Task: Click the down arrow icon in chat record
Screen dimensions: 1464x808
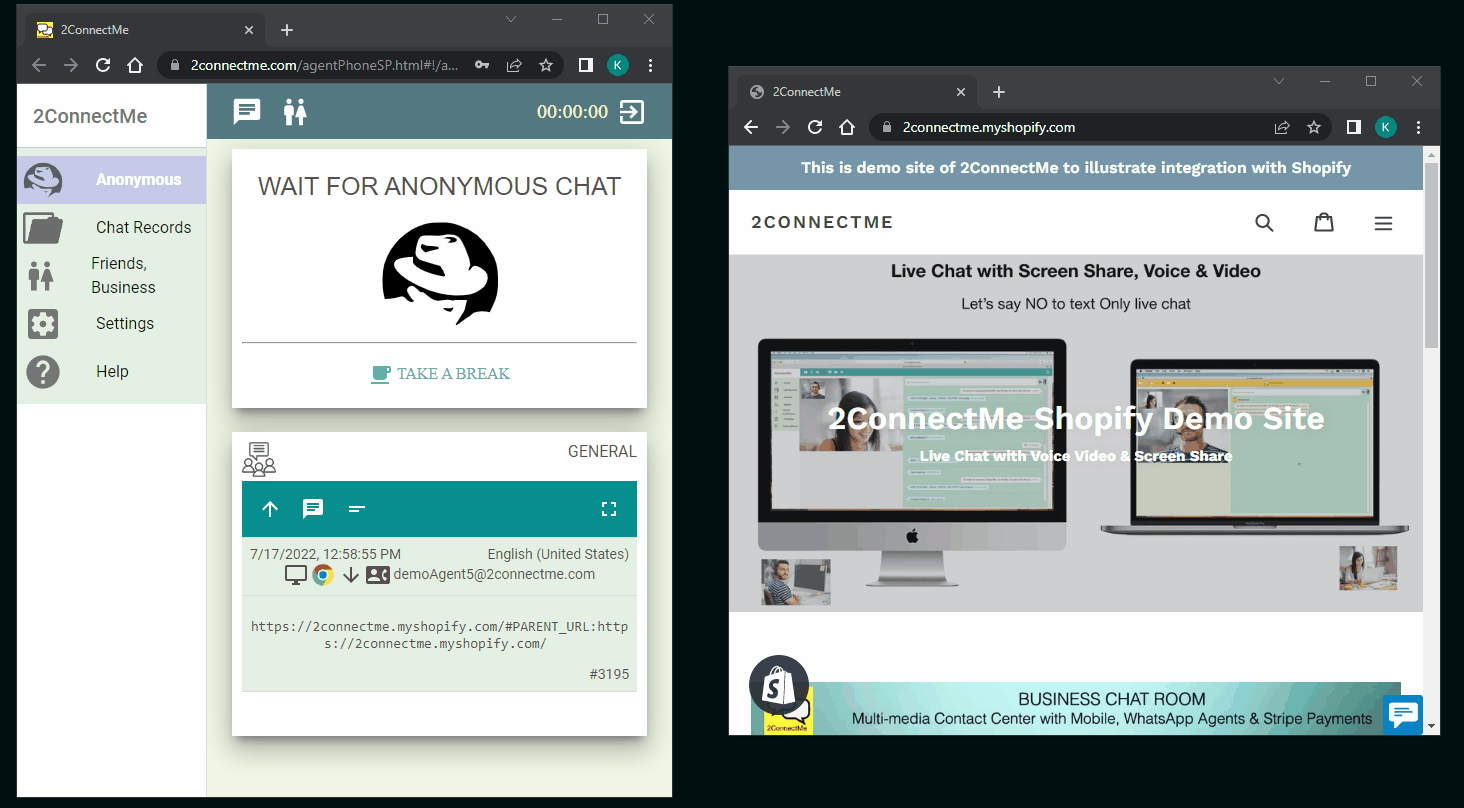Action: click(x=351, y=575)
